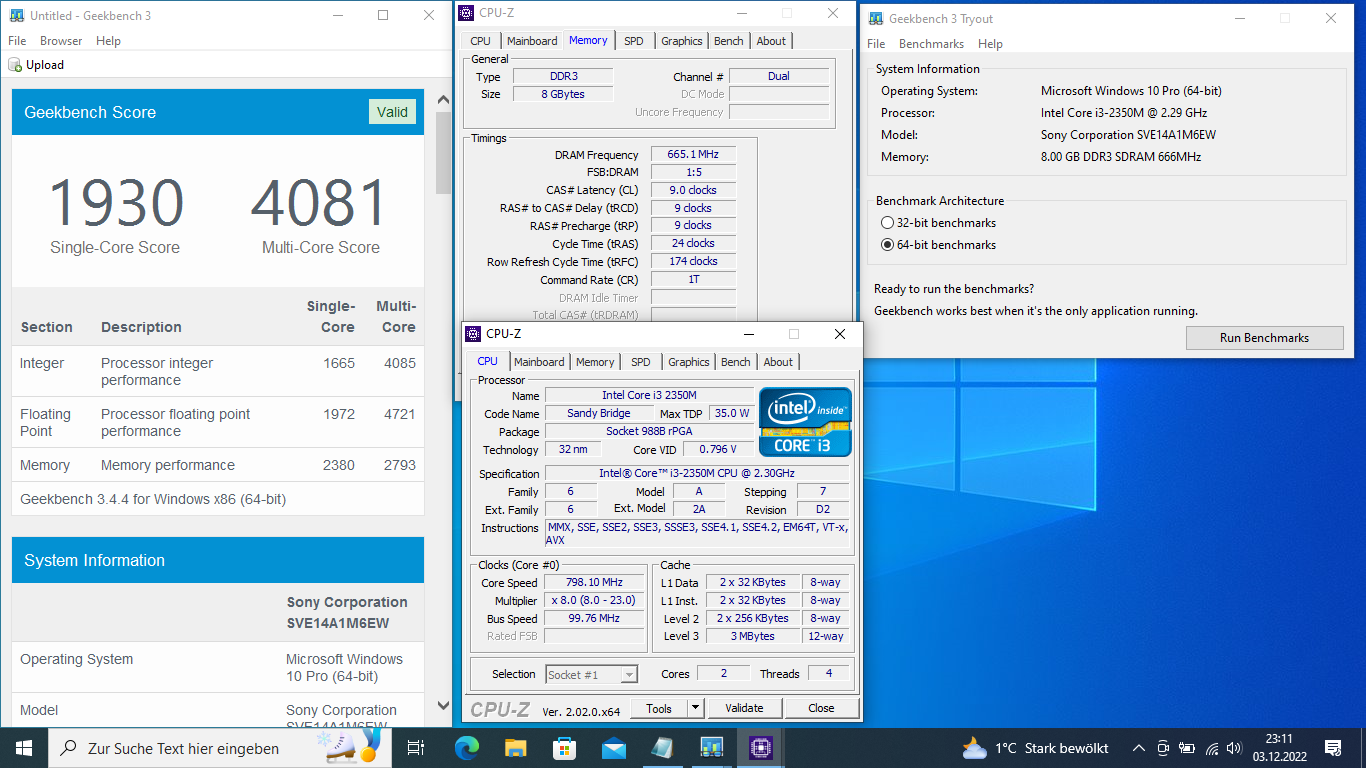
Task: Switch to CPU-Z taskbar icon
Action: point(760,748)
